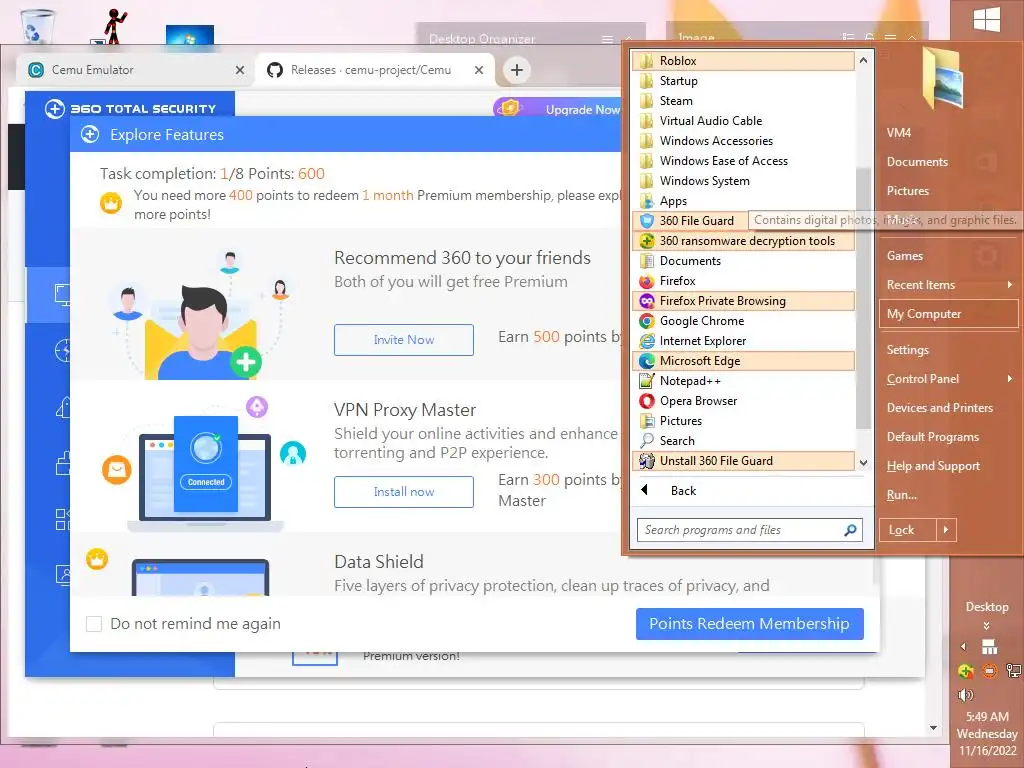1024x768 pixels.
Task: Open Games from start menu
Action: coord(904,256)
